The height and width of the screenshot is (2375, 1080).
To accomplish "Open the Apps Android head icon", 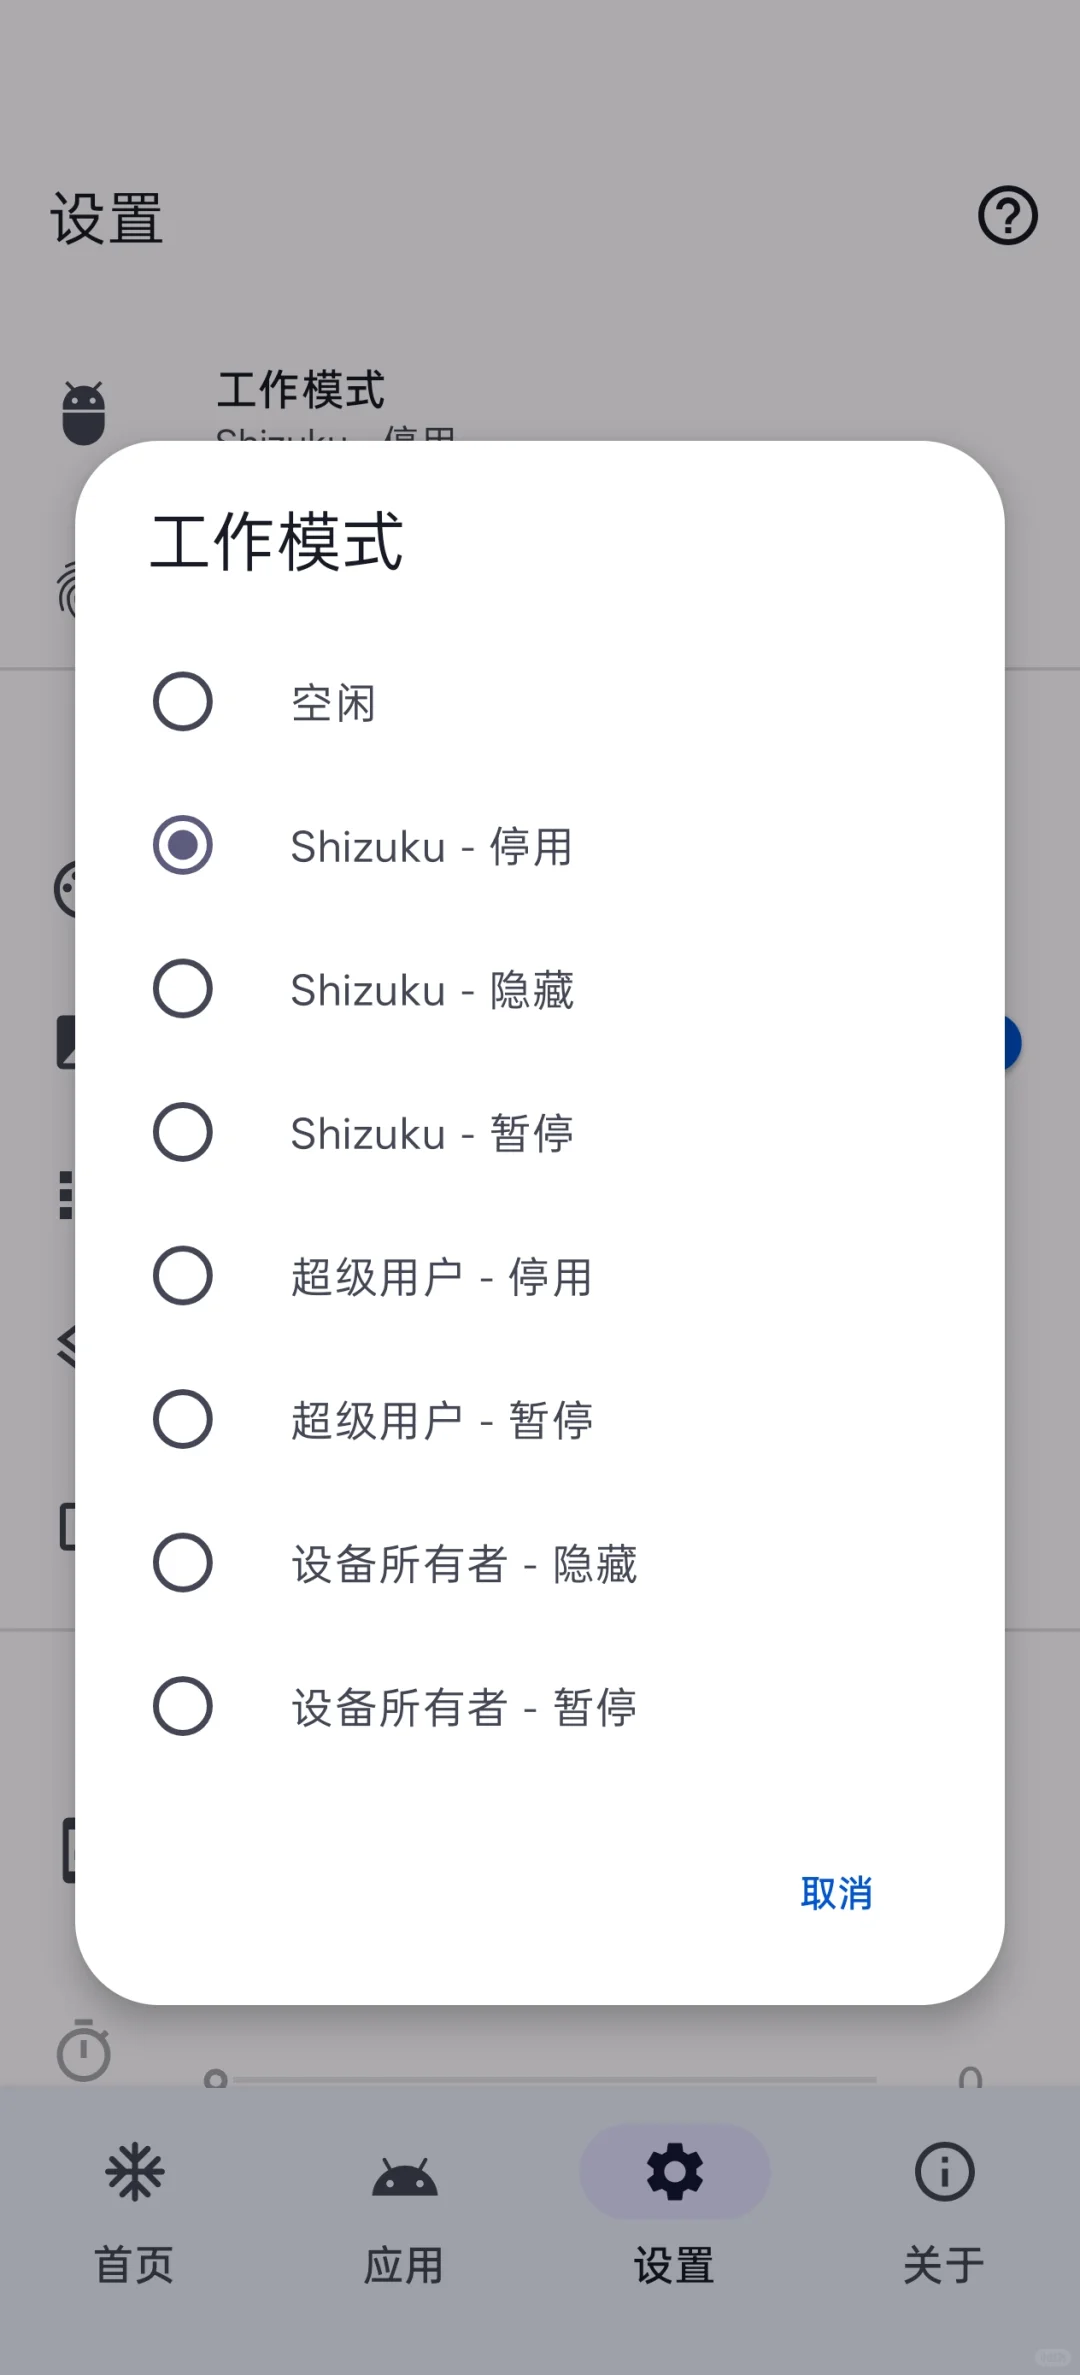I will [404, 2174].
